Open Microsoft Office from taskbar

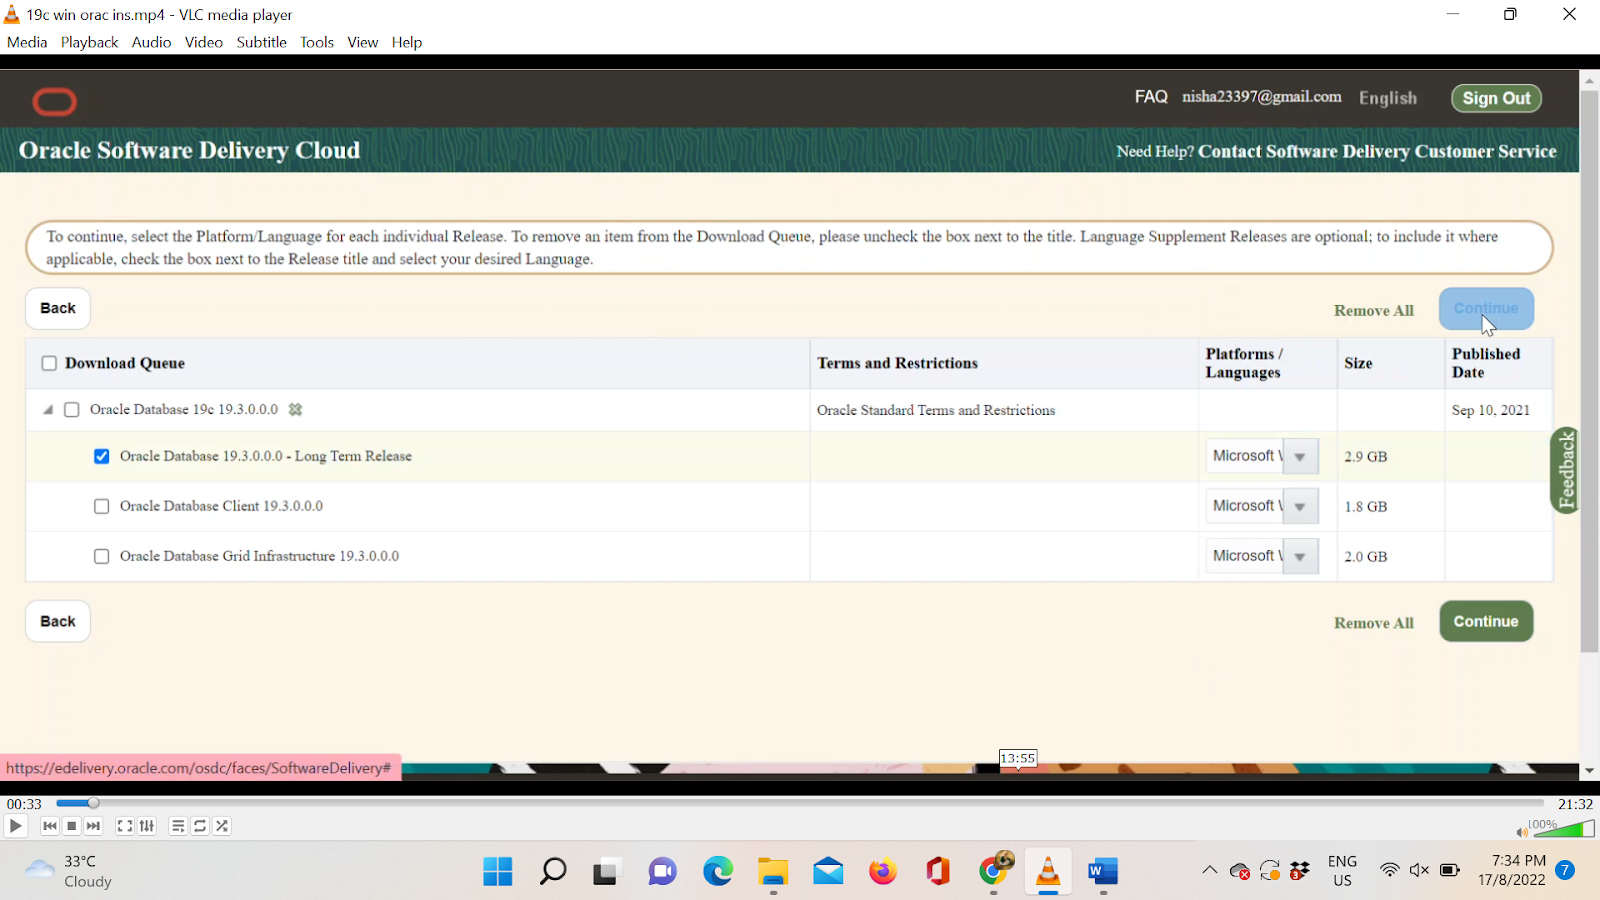pyautogui.click(x=938, y=871)
